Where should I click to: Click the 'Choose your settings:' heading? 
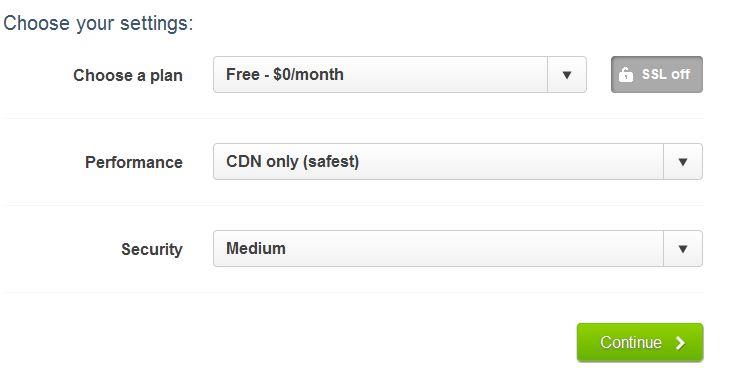[98, 23]
